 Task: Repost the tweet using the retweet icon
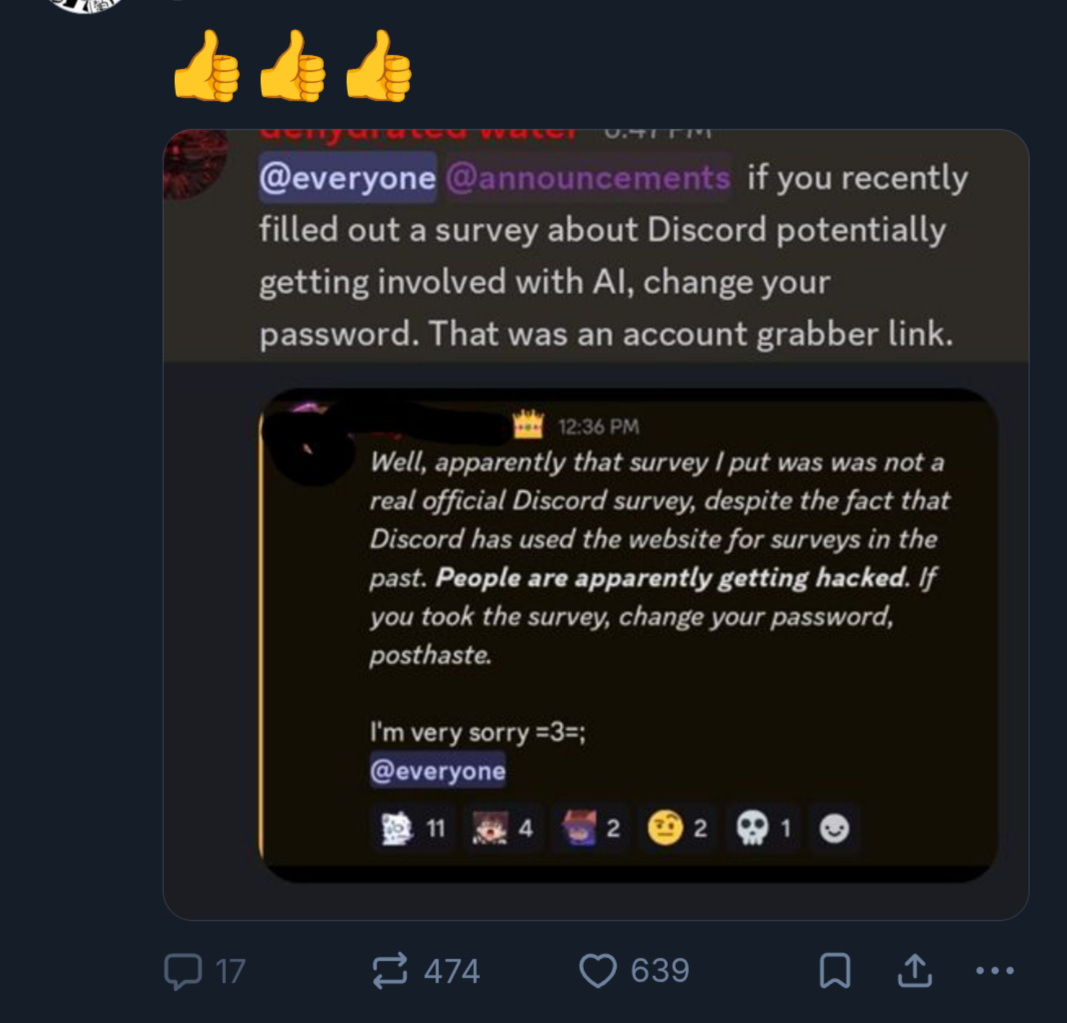(389, 971)
